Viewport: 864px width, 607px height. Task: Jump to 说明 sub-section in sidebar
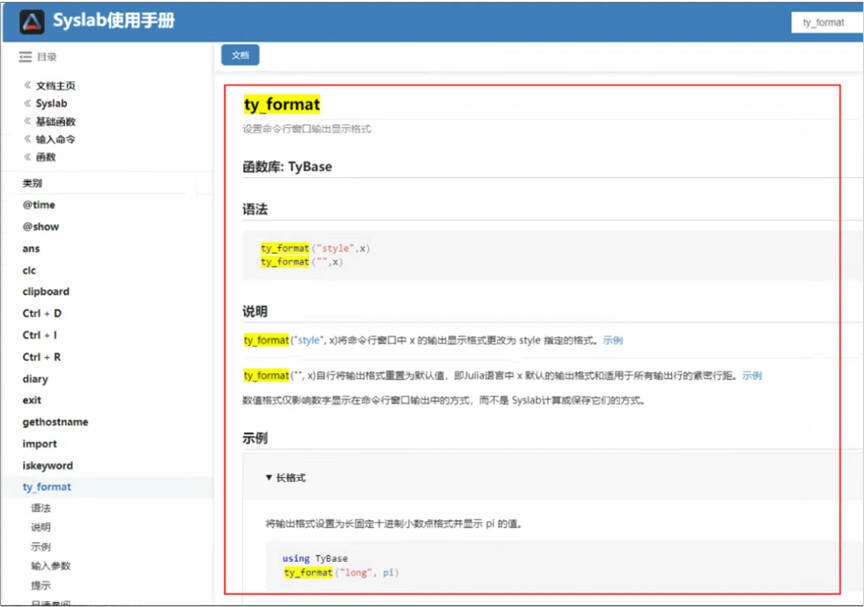pos(41,527)
